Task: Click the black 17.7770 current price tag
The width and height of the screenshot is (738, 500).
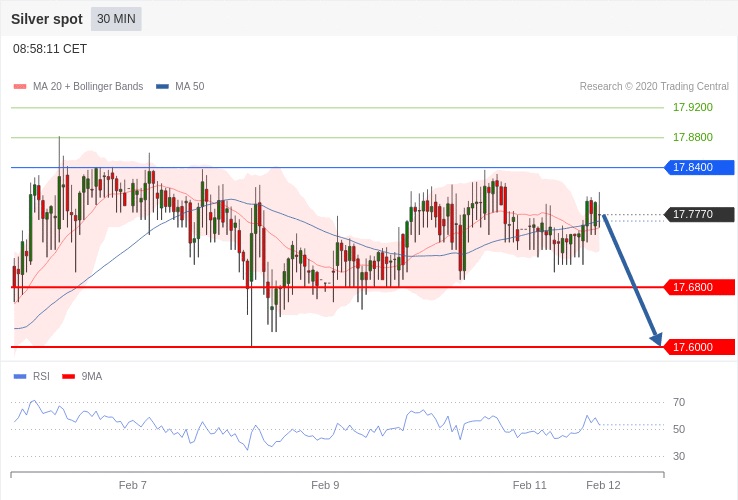Action: [699, 215]
